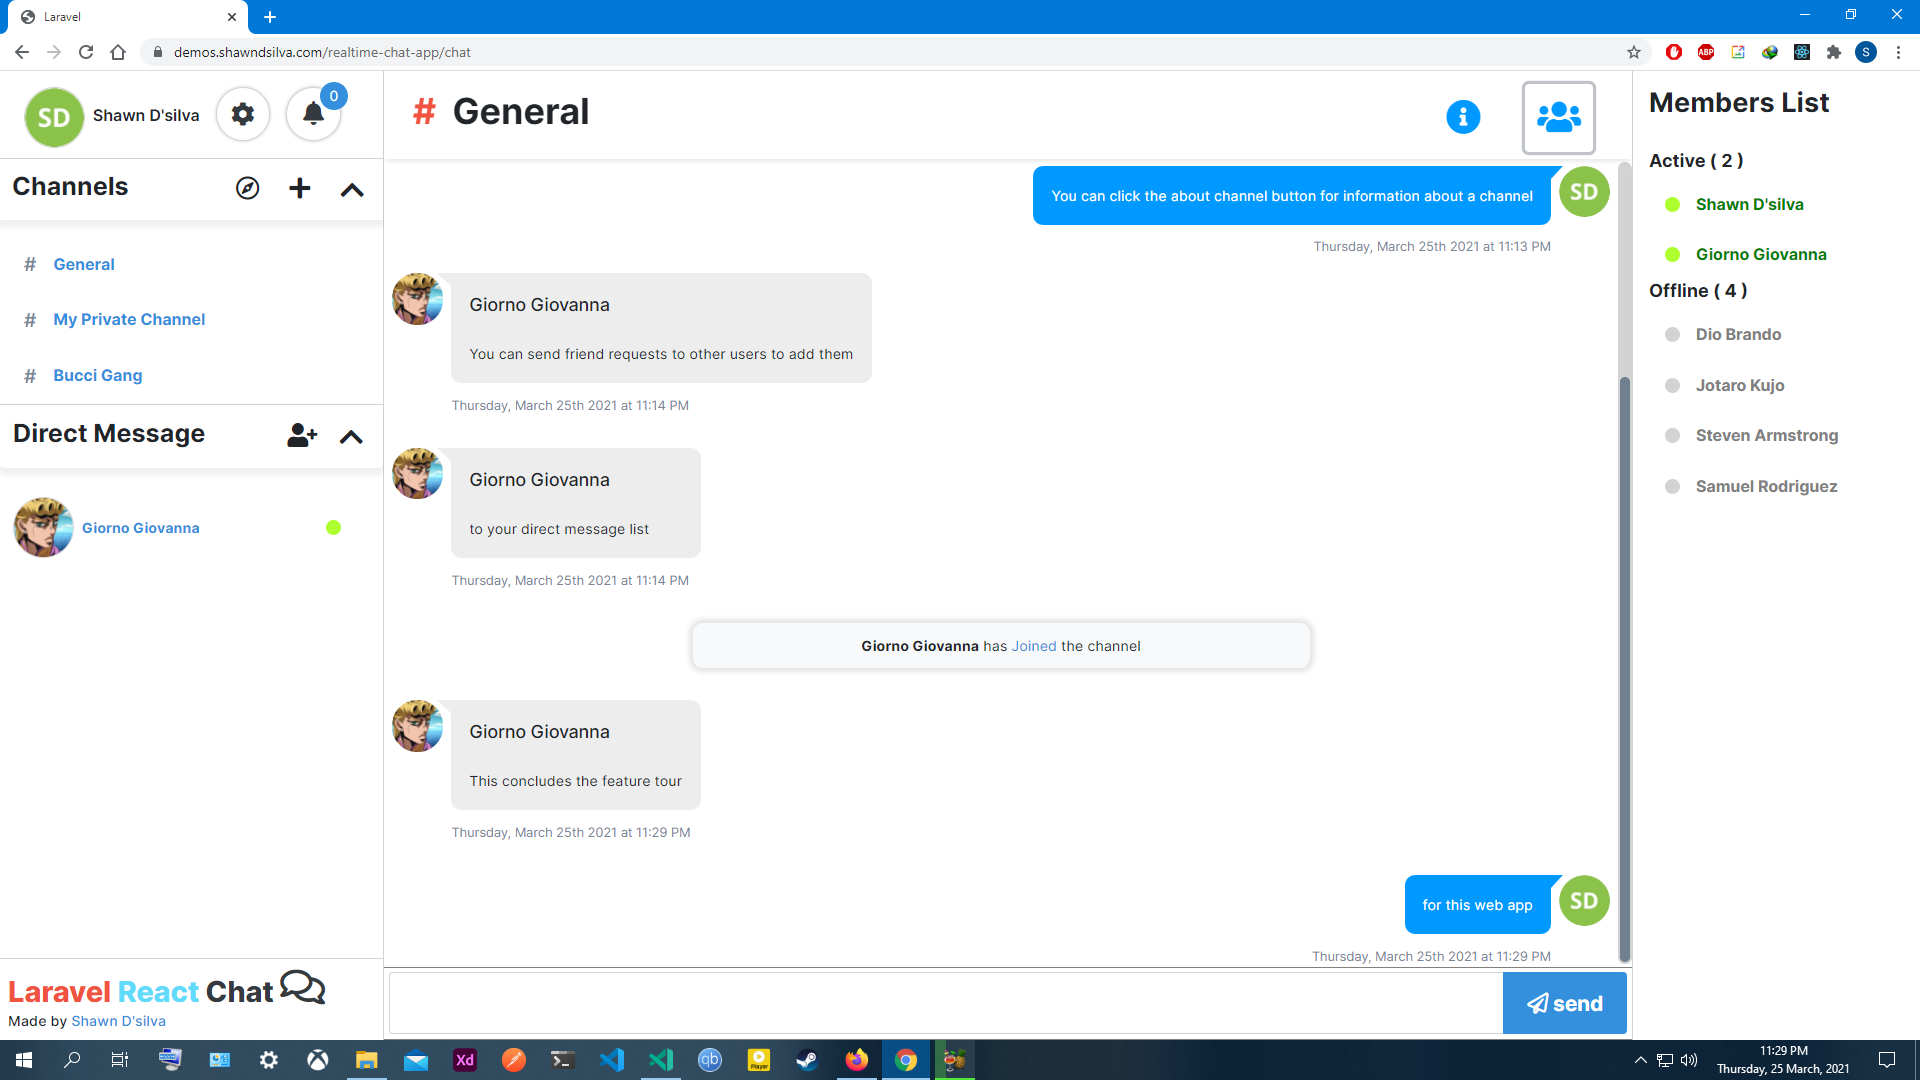The width and height of the screenshot is (1920, 1080).
Task: Open user settings gear icon
Action: pos(243,115)
